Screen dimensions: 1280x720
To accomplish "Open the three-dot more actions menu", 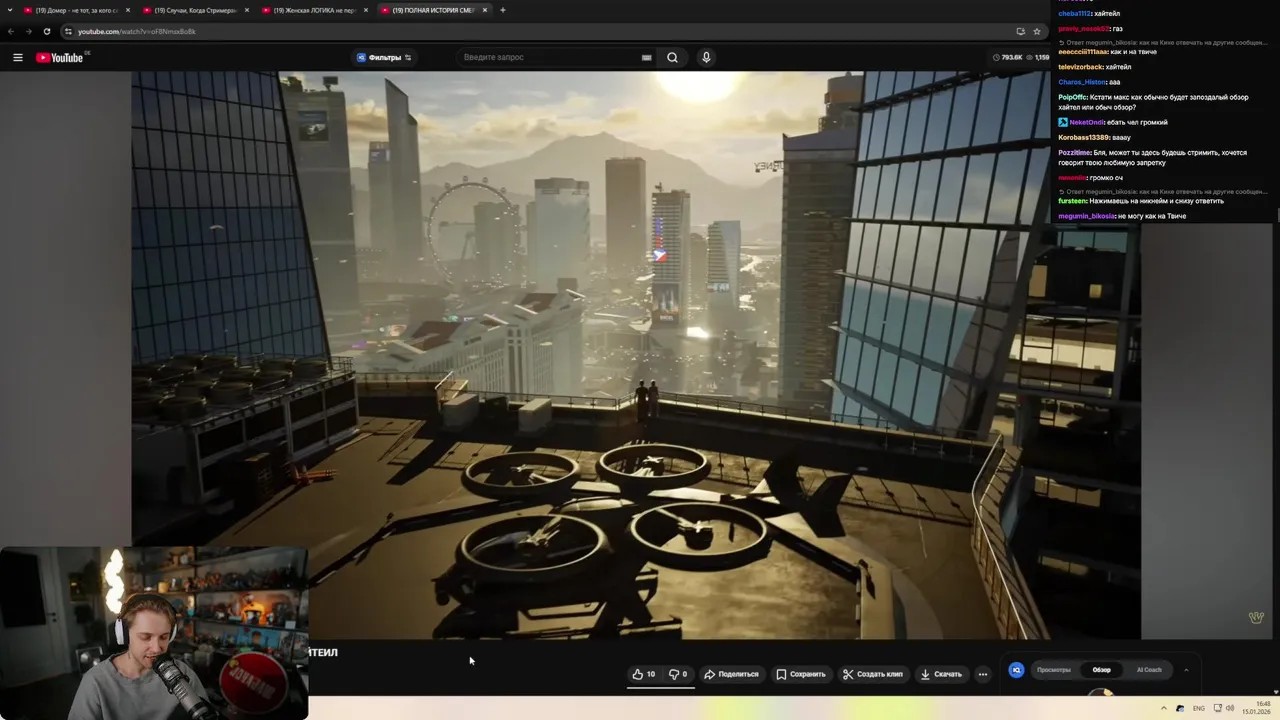I will [983, 674].
